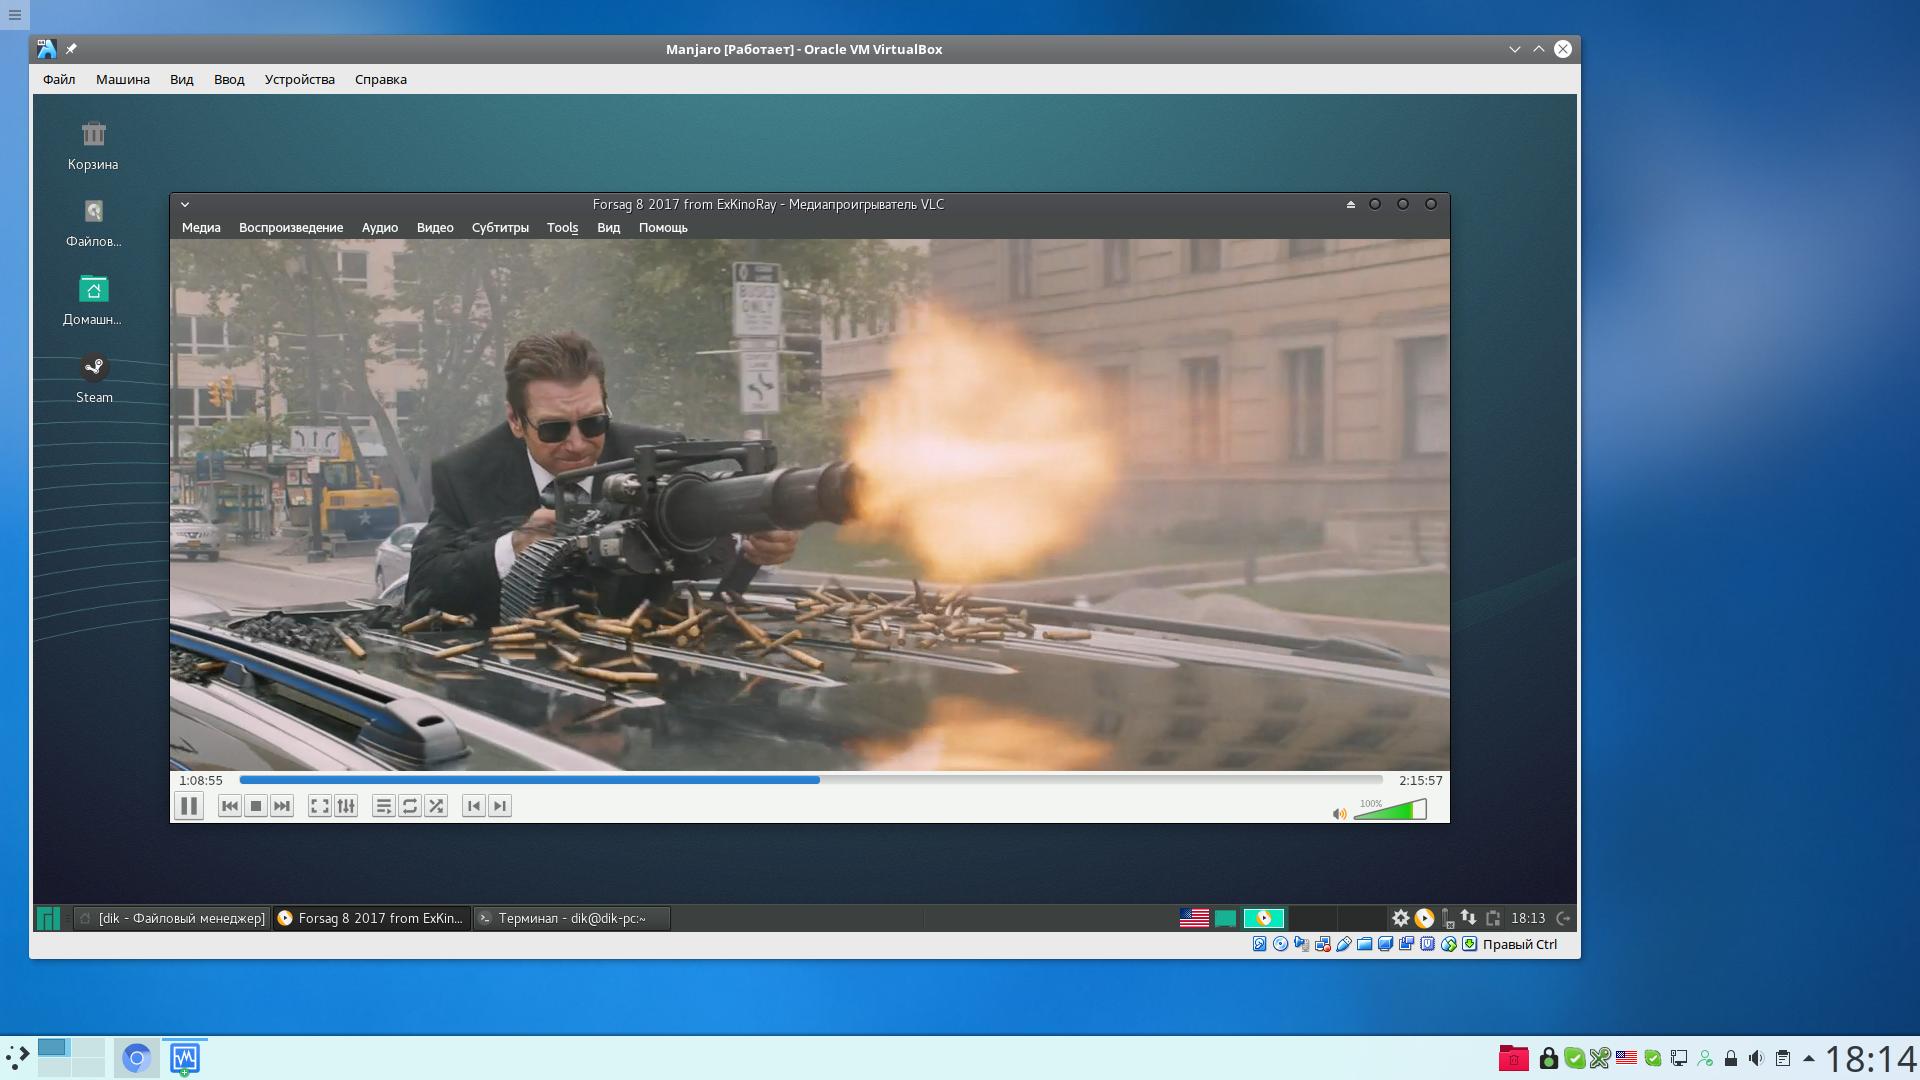Open the Субтитры menu

500,228
